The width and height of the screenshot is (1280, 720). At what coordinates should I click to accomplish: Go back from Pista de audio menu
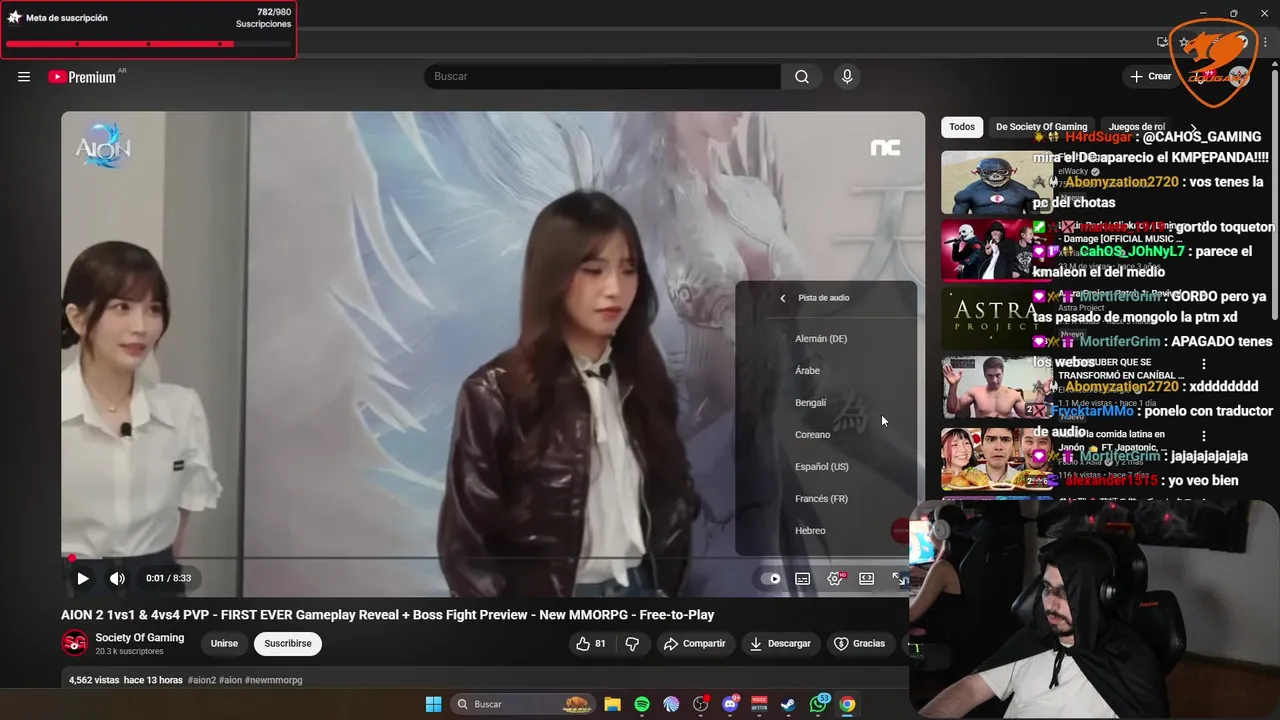click(783, 298)
